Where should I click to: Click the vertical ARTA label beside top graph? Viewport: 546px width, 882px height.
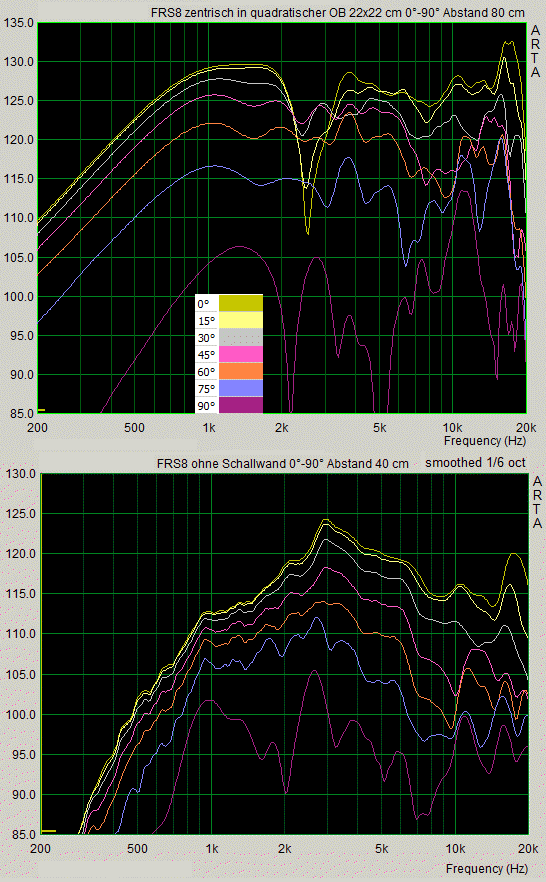click(x=536, y=51)
